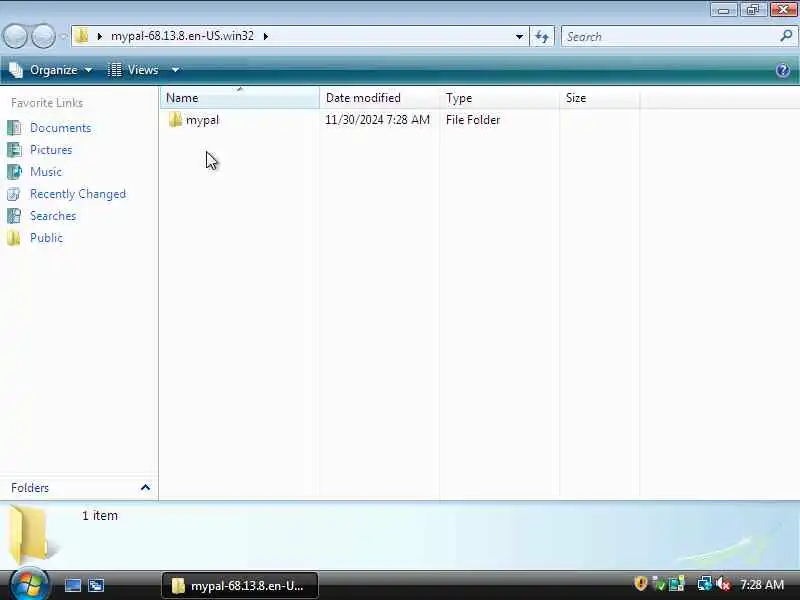The width and height of the screenshot is (800, 600).
Task: Select the mypal folder name
Action: click(x=203, y=120)
